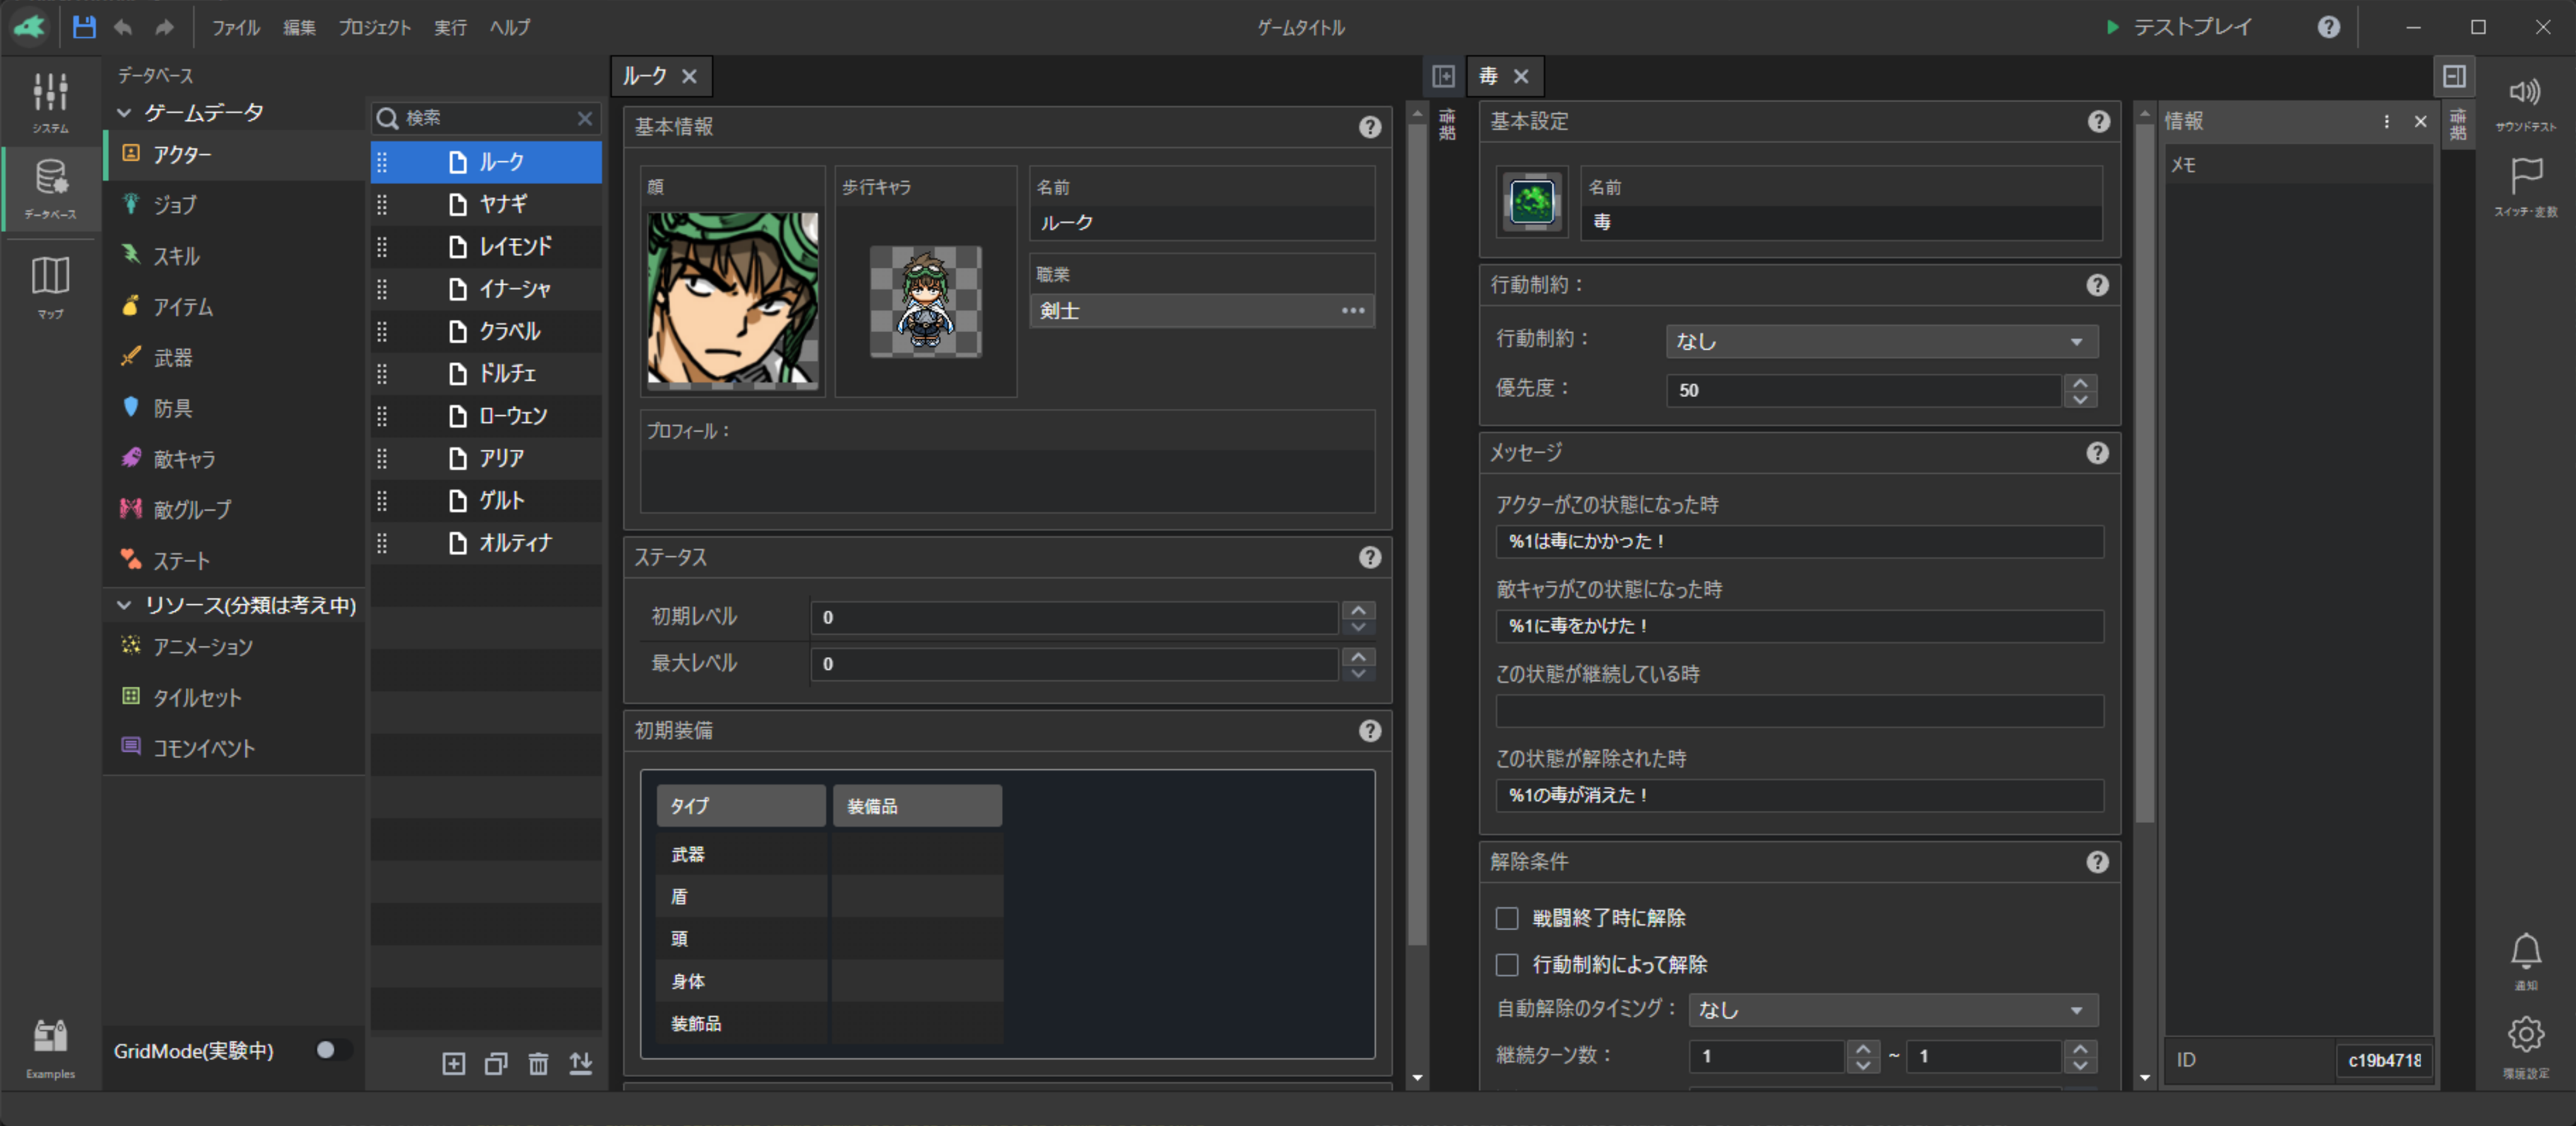Viewport: 2576px width, 1126px height.
Task: Open 自動解除のタイミング dropdown
Action: point(1892,1010)
